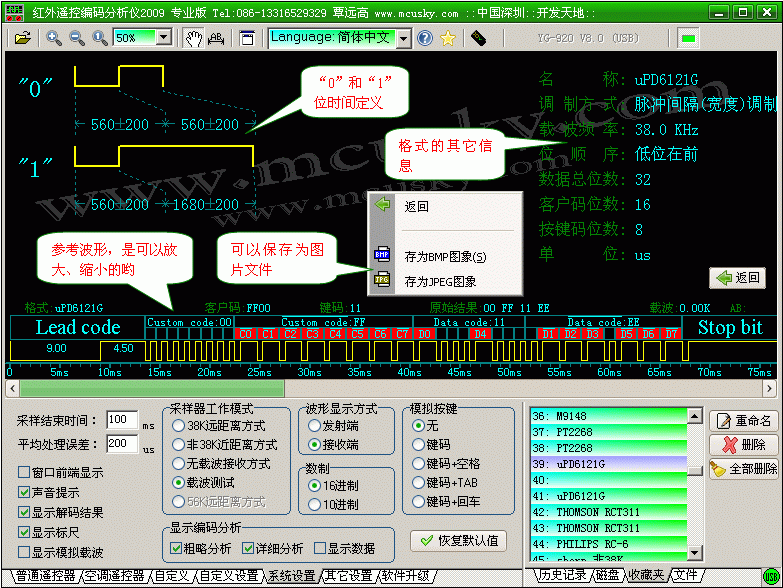Select 存为BMP图象 from context menu
This screenshot has width=783, height=588.
tap(444, 257)
